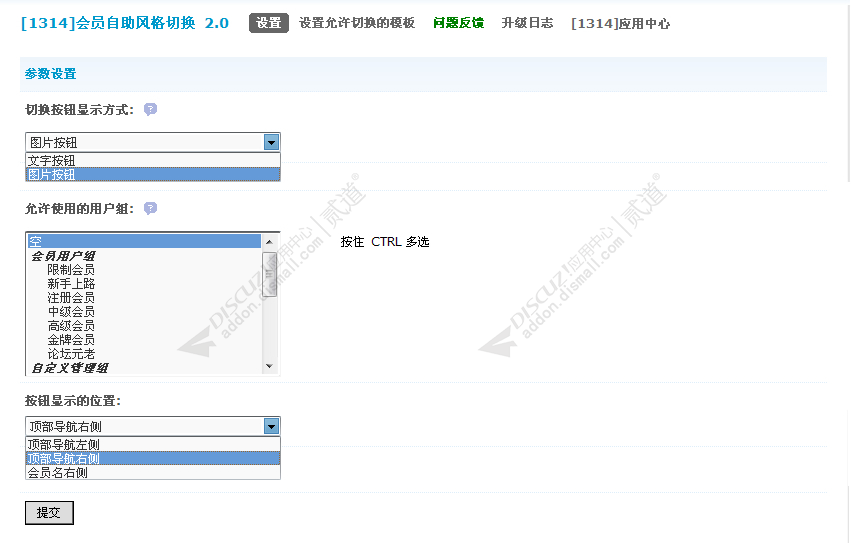The image size is (851, 543).
Task: Click user group list scroll down arrow
Action: click(x=270, y=367)
